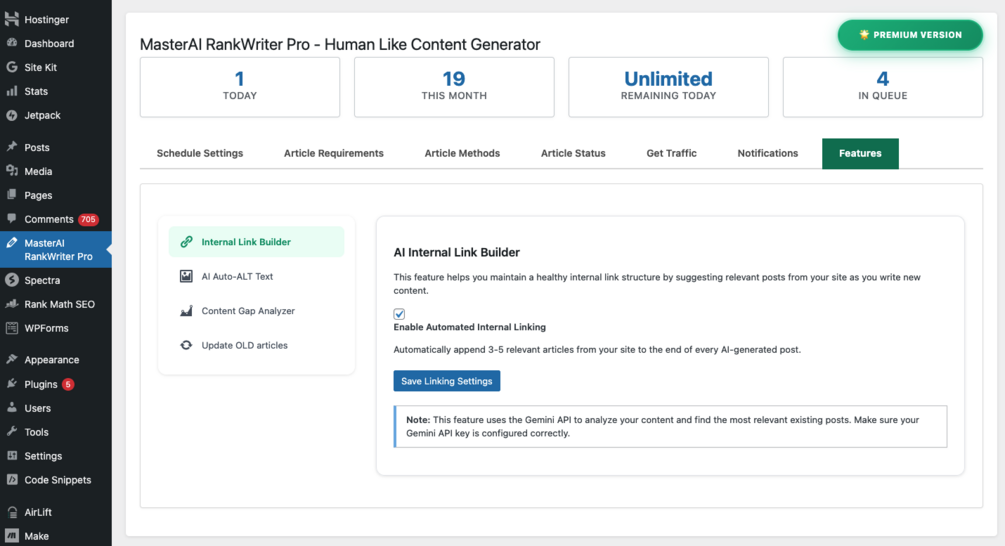This screenshot has width=1005, height=546.
Task: Click the image icon for AI Auto-ALT Text
Action: 186,276
